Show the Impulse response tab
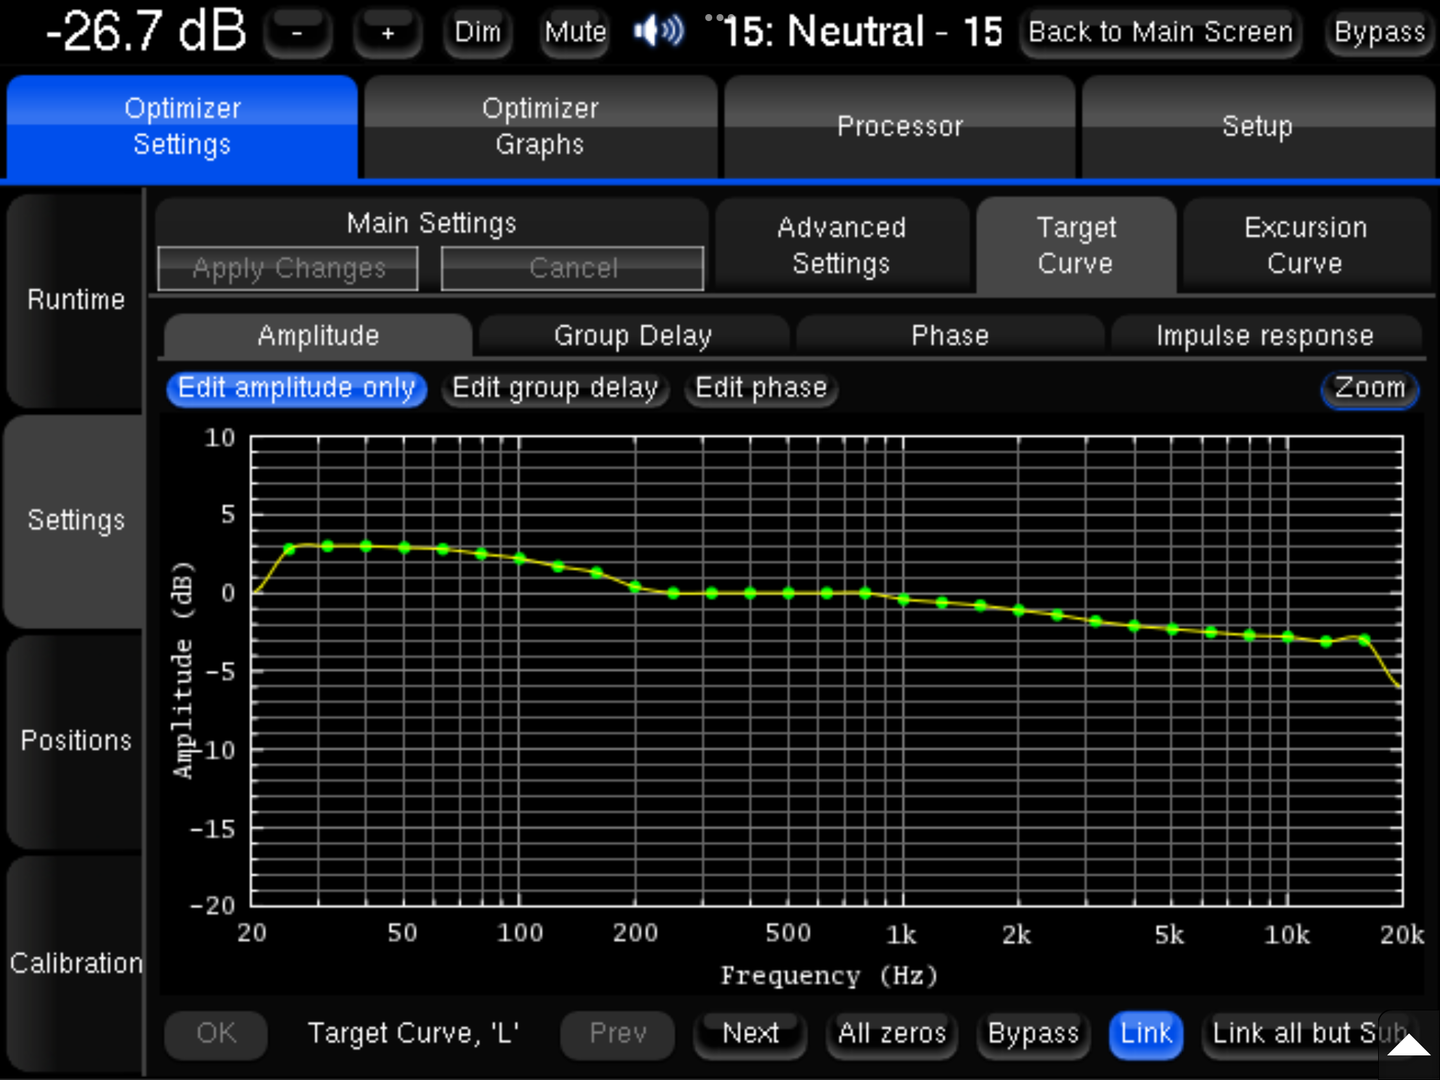Screen dimensions: 1440x1080 [x=1265, y=336]
